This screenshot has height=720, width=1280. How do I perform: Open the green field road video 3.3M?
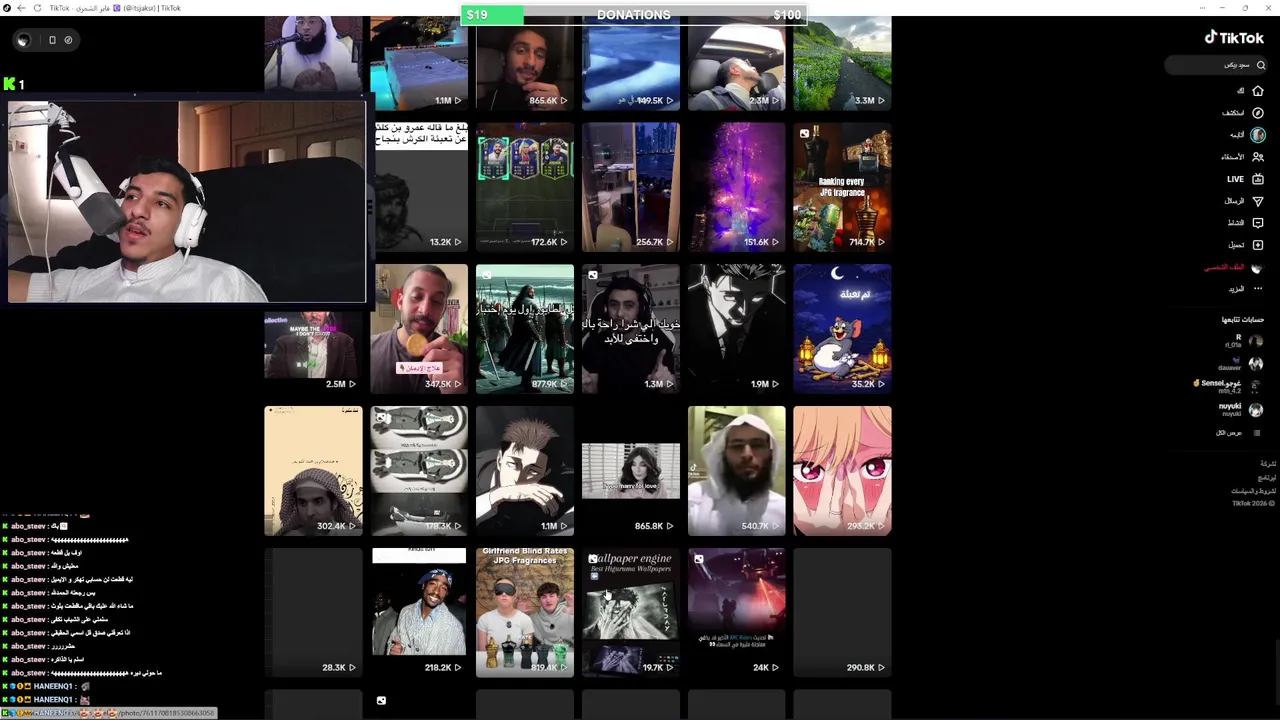click(842, 62)
